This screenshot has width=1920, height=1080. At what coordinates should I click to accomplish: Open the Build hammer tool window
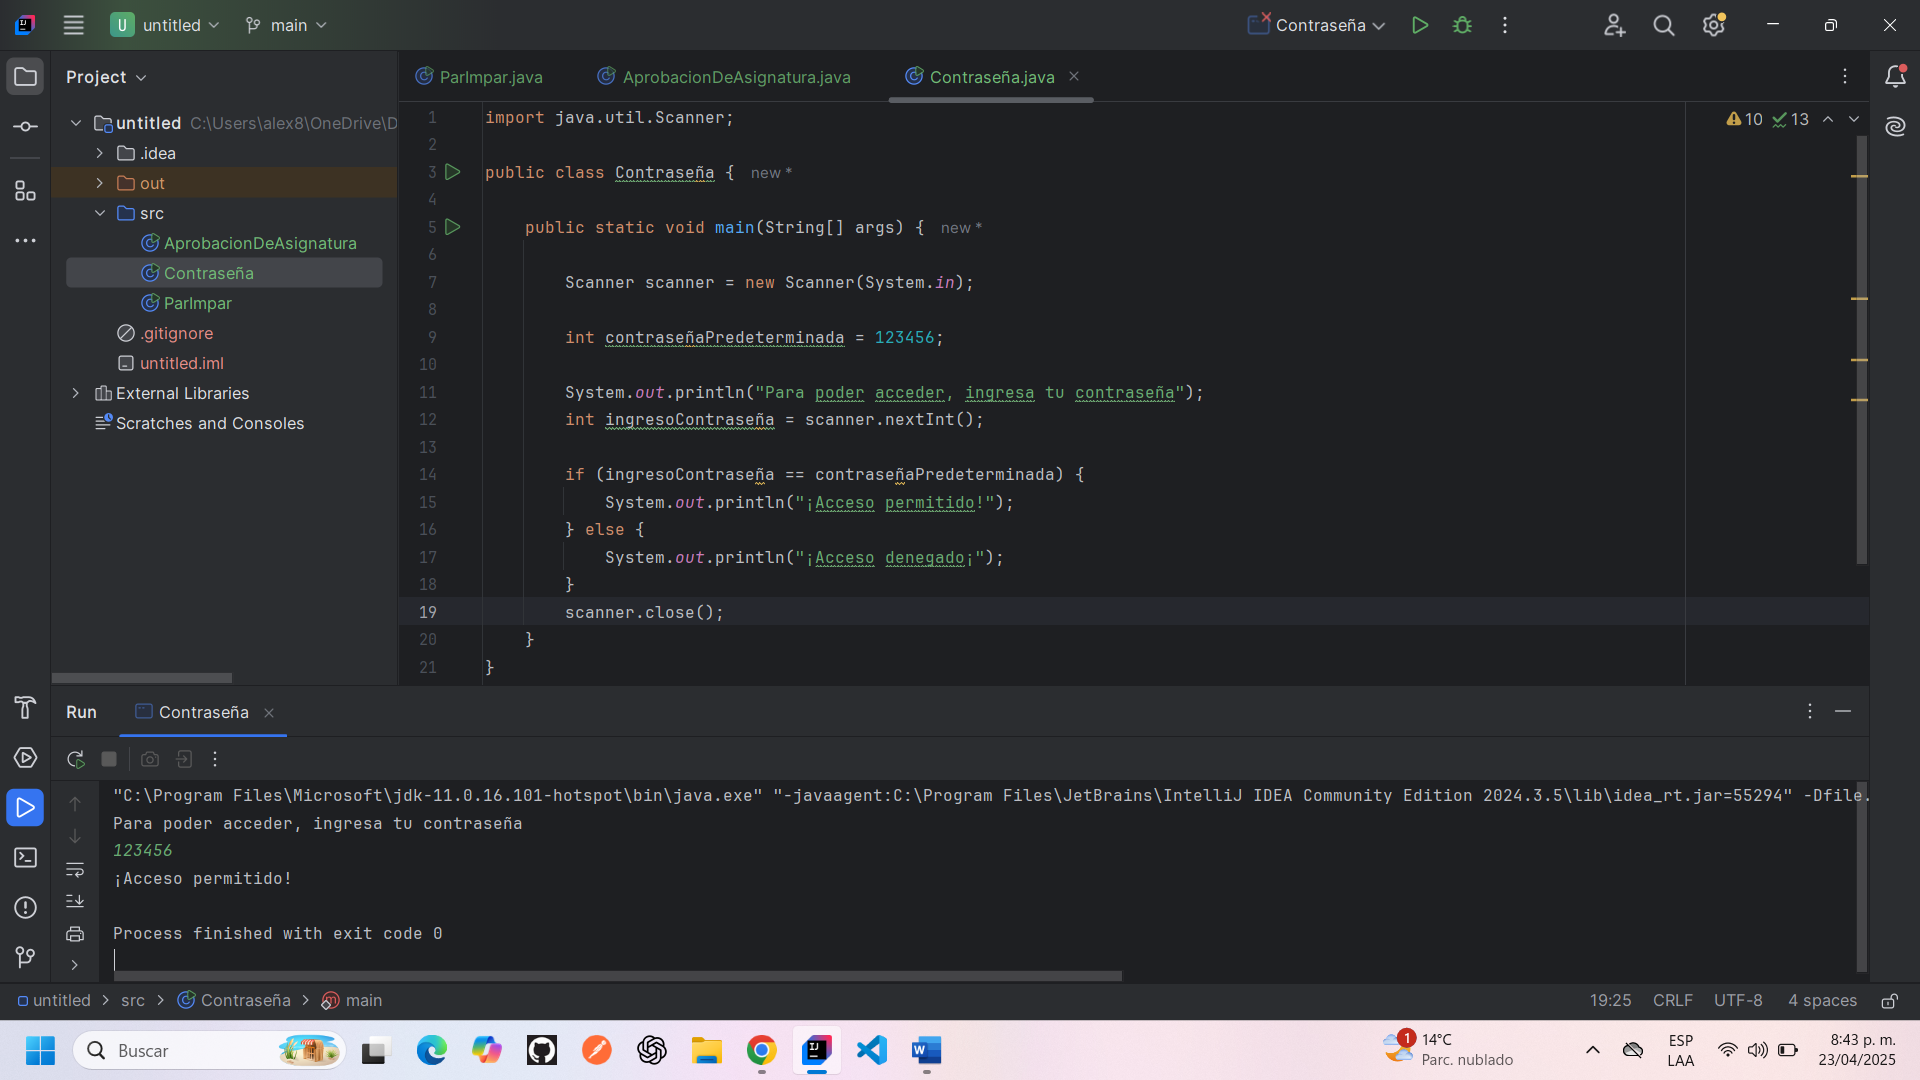tap(25, 708)
